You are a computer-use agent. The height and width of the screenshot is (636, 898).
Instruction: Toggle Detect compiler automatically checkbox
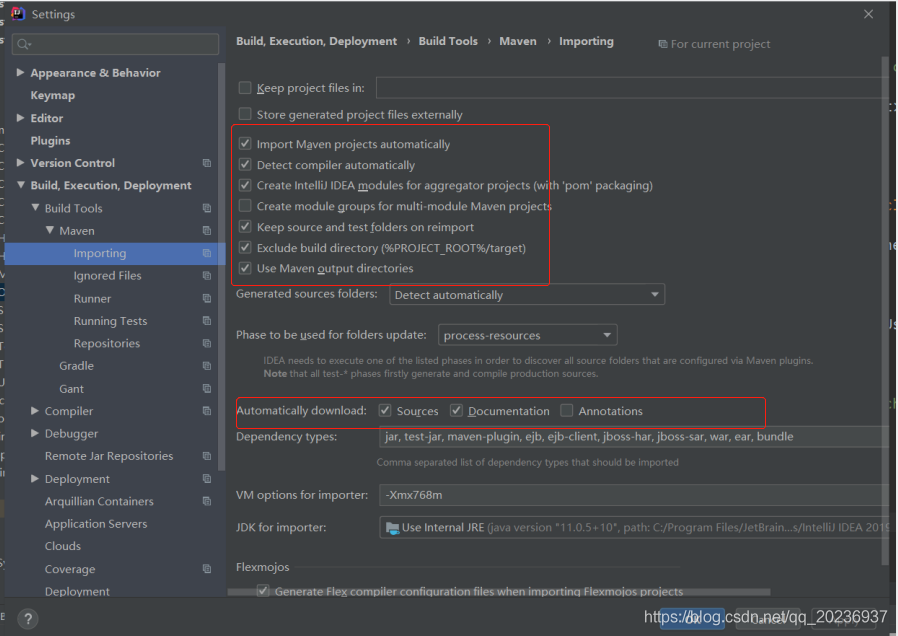coord(245,165)
